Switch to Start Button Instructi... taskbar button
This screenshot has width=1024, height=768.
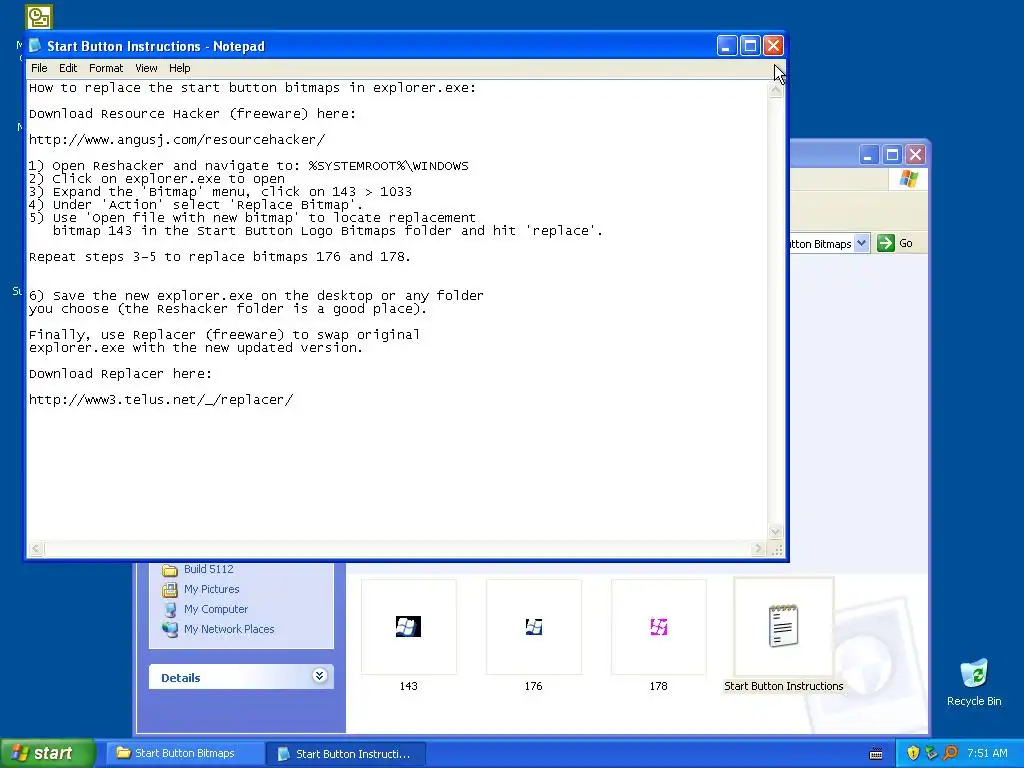[x=346, y=754]
